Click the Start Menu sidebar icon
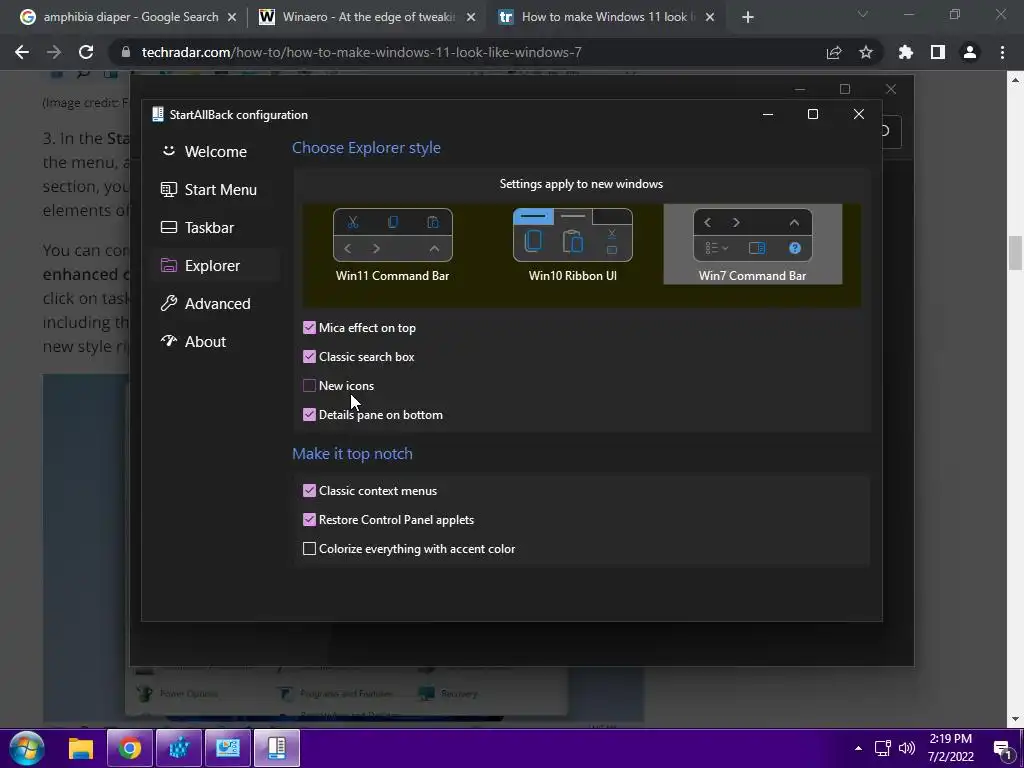1024x768 pixels. [x=168, y=189]
